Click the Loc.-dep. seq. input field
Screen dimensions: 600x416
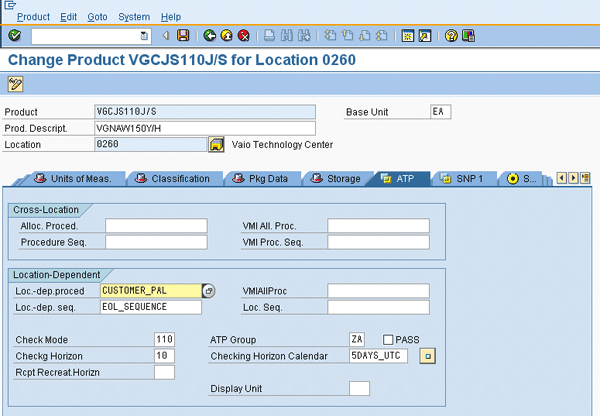[x=150, y=307]
